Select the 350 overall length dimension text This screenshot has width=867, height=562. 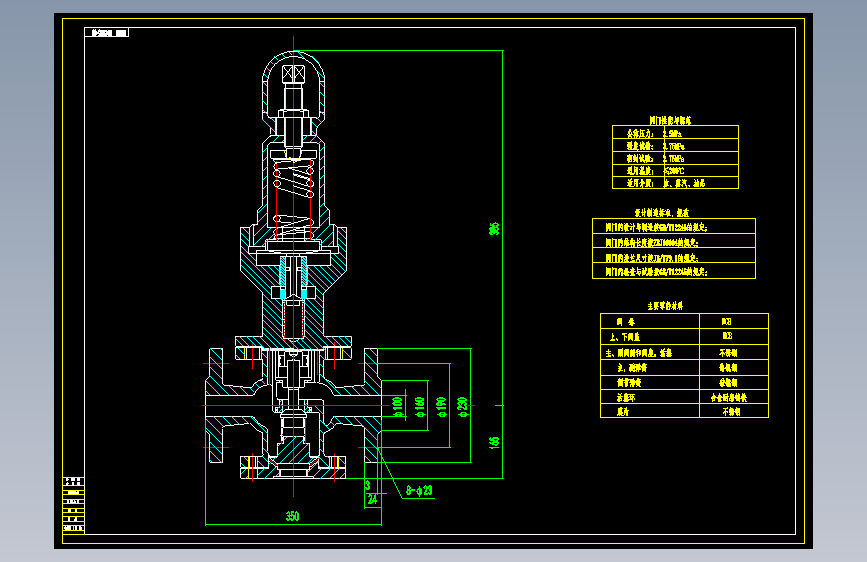[293, 516]
